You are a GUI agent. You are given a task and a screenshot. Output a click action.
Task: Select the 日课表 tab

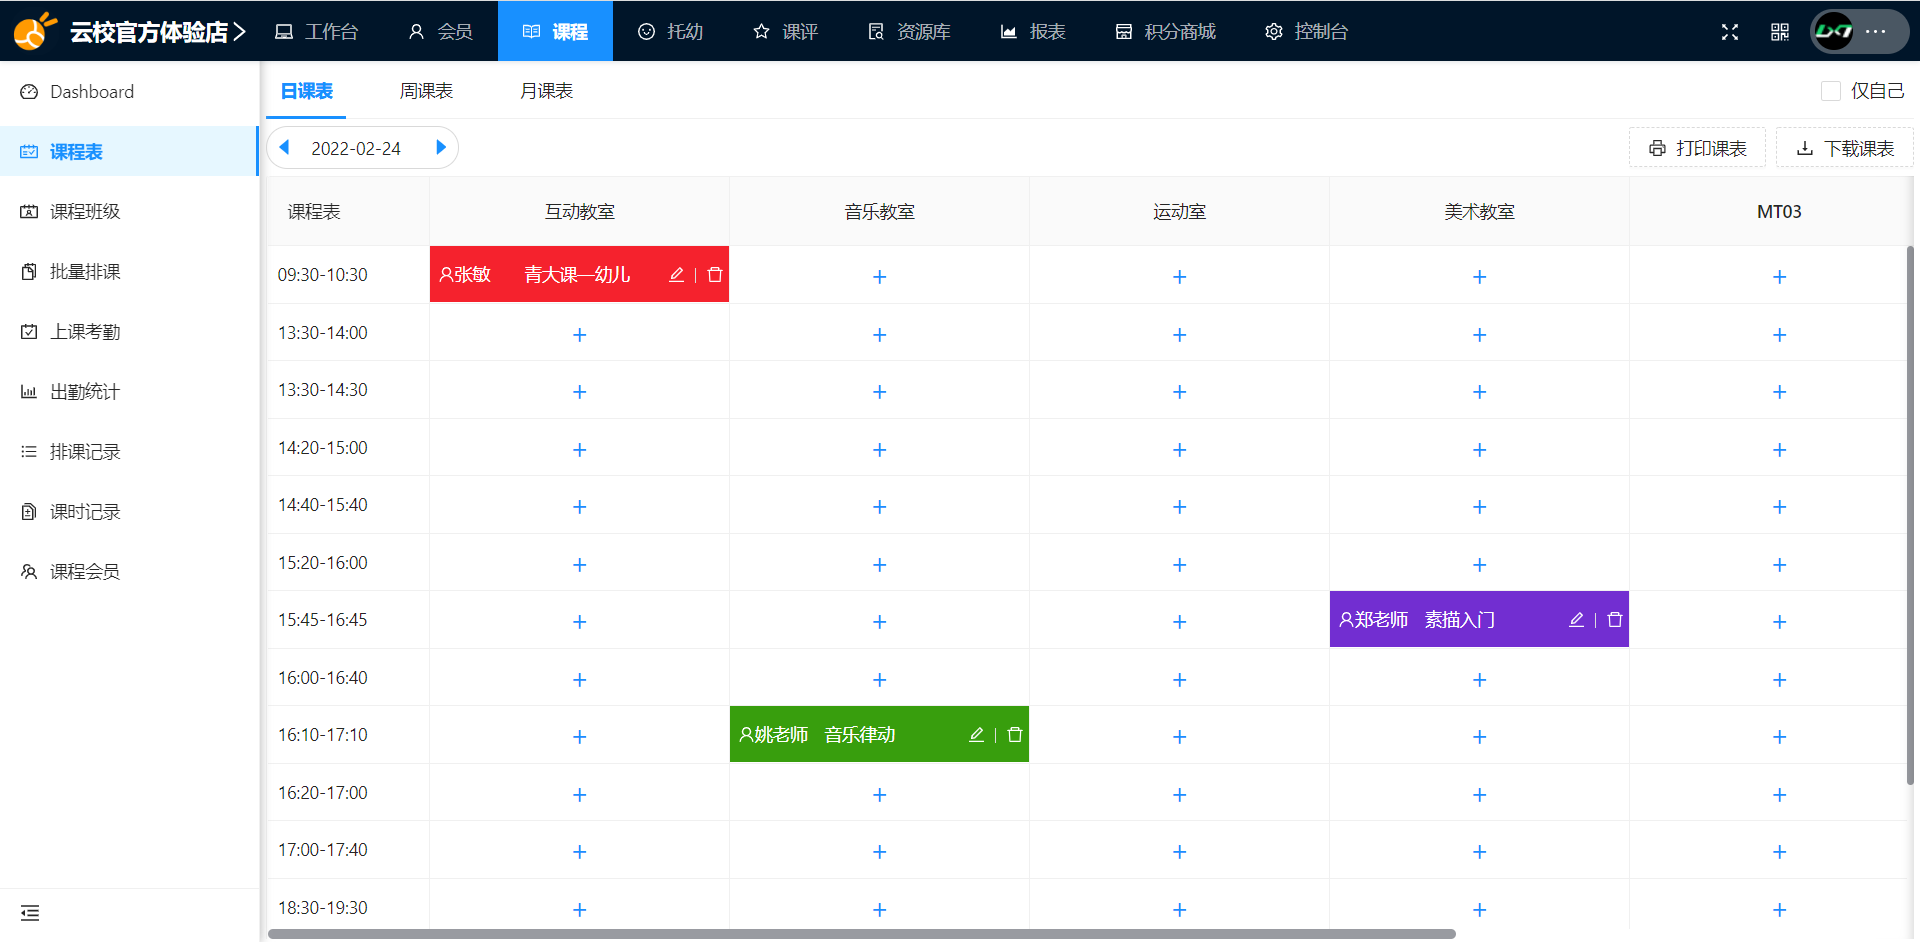pyautogui.click(x=306, y=91)
